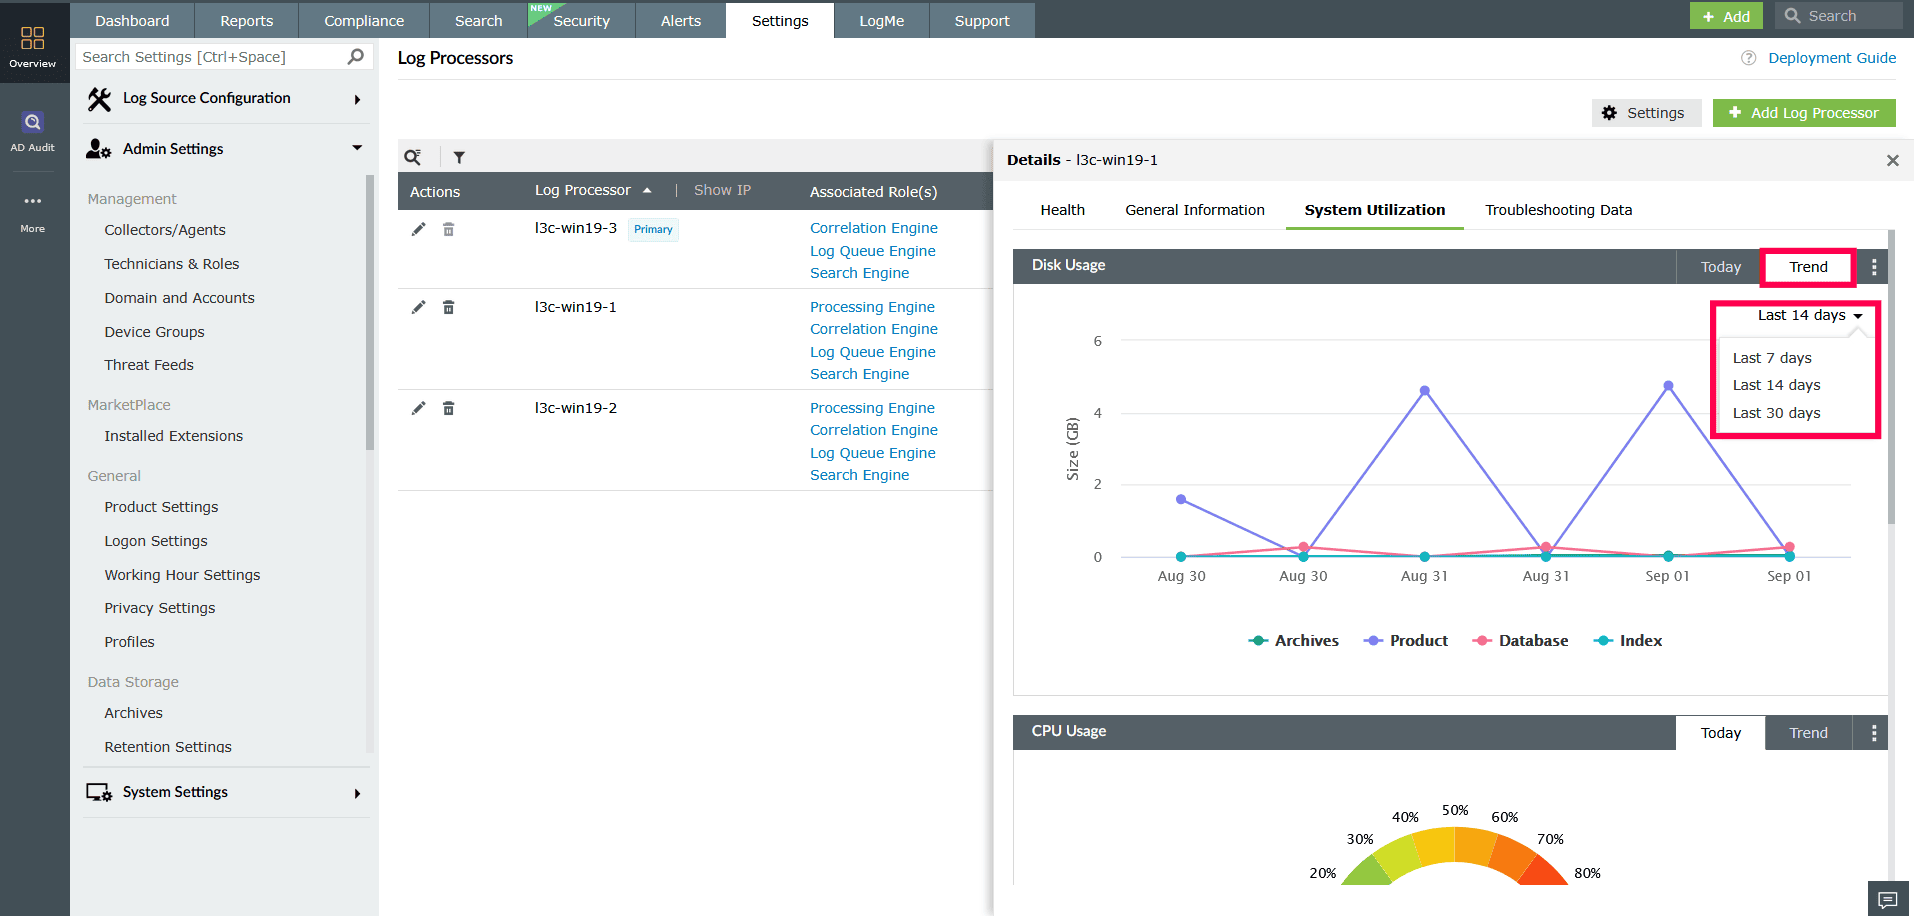
Task: Open the Compliance tab in the top menu
Action: tap(362, 20)
